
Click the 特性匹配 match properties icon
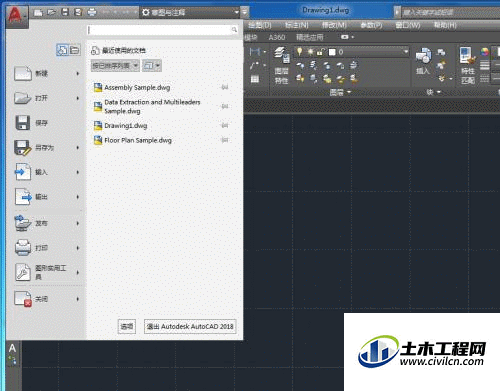(x=467, y=65)
